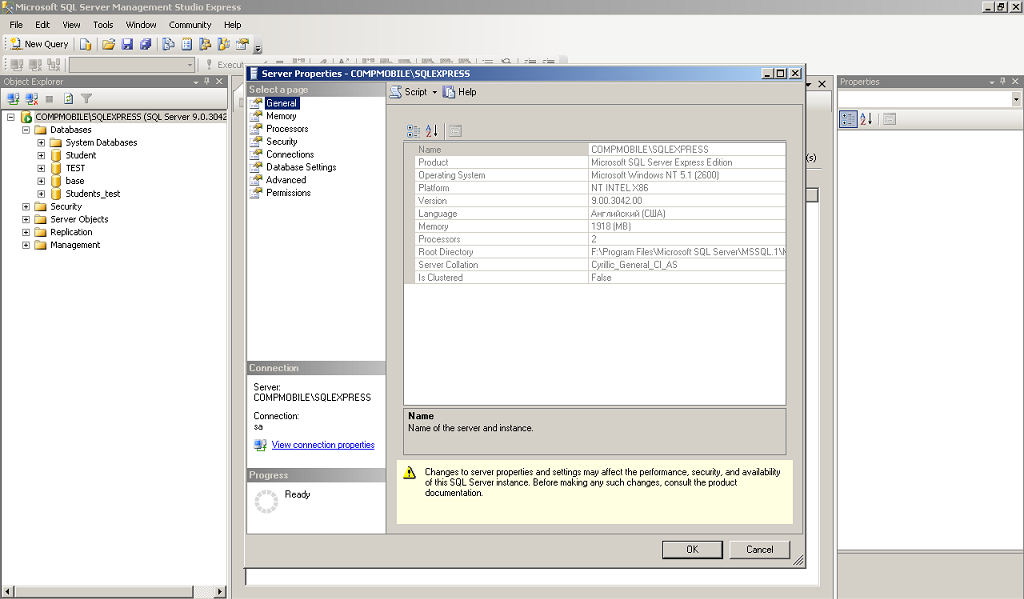Select the Advanced page
This screenshot has height=599, width=1024.
click(286, 180)
